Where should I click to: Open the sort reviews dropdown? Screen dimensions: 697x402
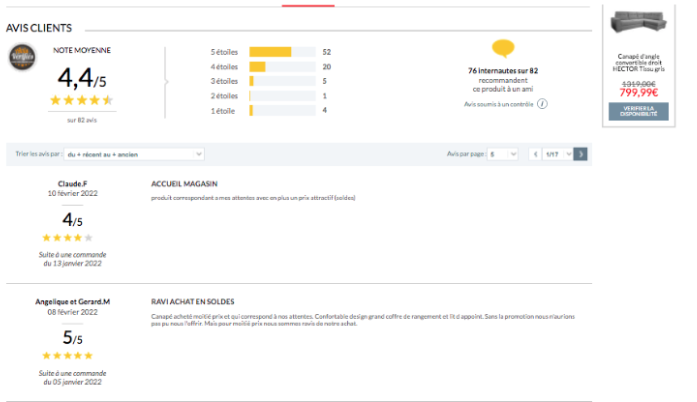point(134,154)
